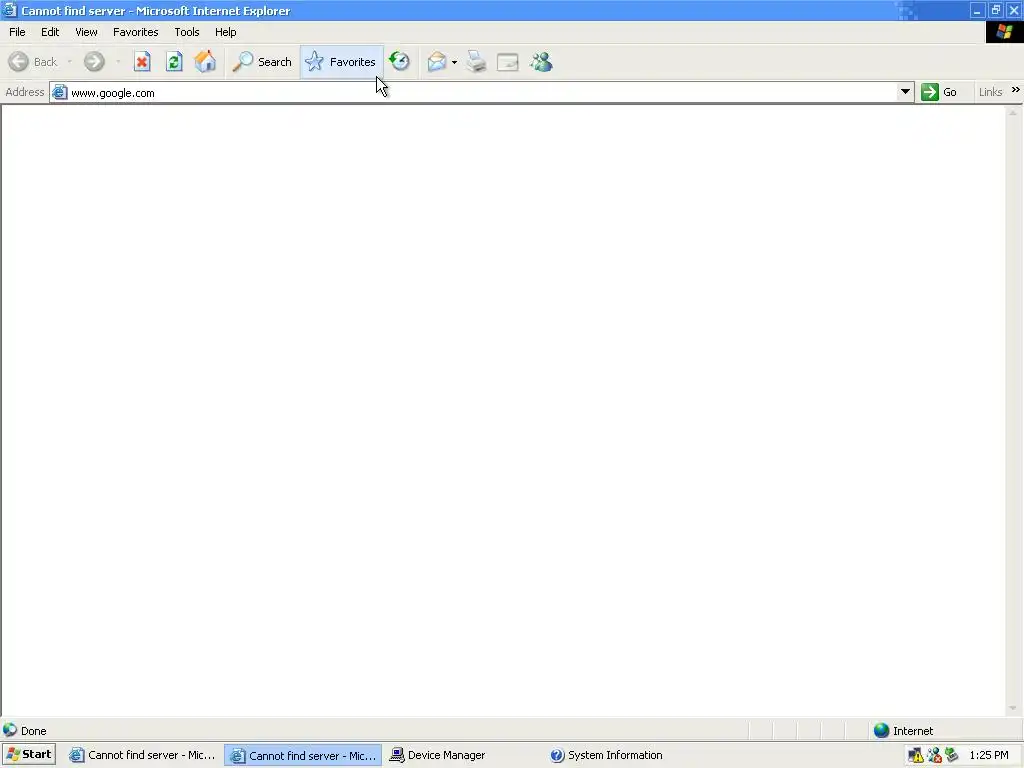The image size is (1024, 768).
Task: Click the 1:25 PM system clock
Action: click(x=989, y=756)
